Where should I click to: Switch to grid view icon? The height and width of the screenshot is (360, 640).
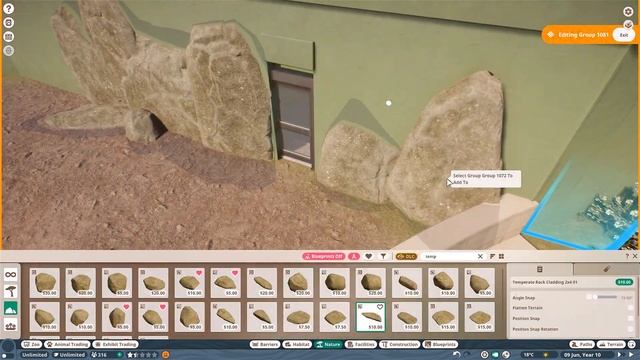coord(501,256)
